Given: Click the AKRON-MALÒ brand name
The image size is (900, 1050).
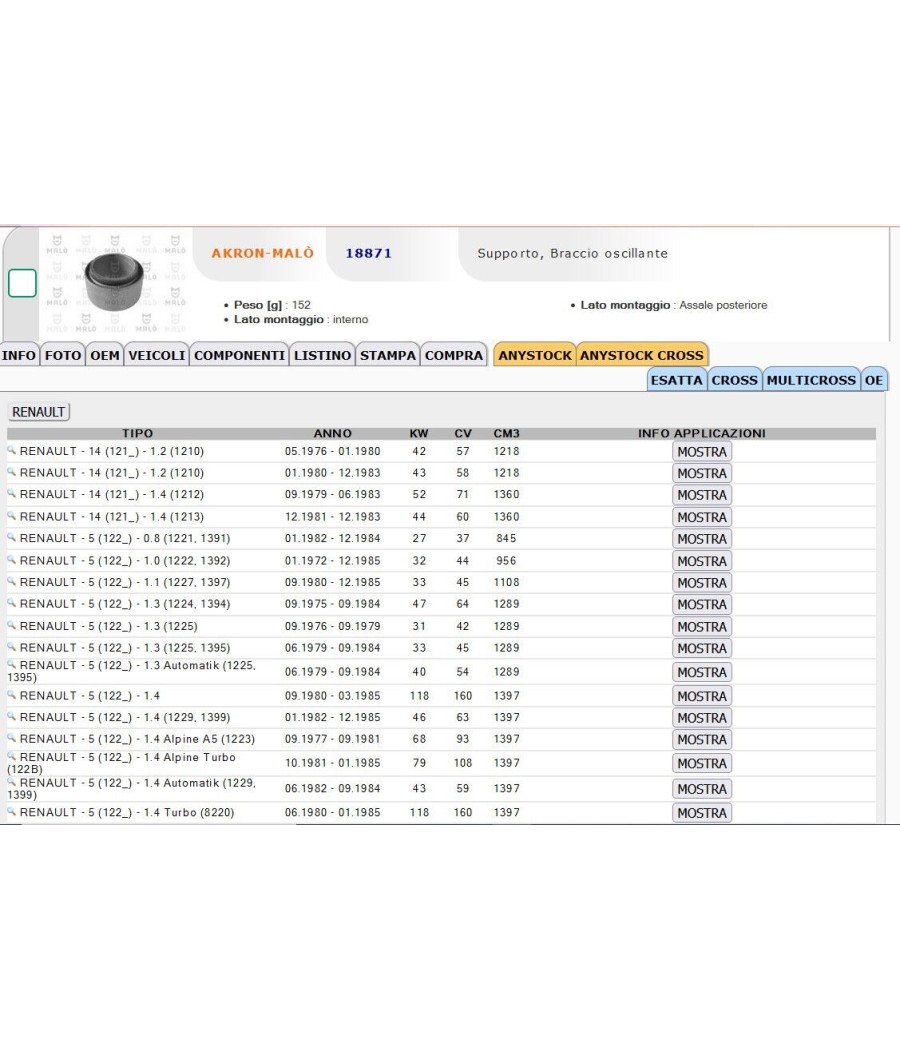Looking at the screenshot, I should coord(262,253).
